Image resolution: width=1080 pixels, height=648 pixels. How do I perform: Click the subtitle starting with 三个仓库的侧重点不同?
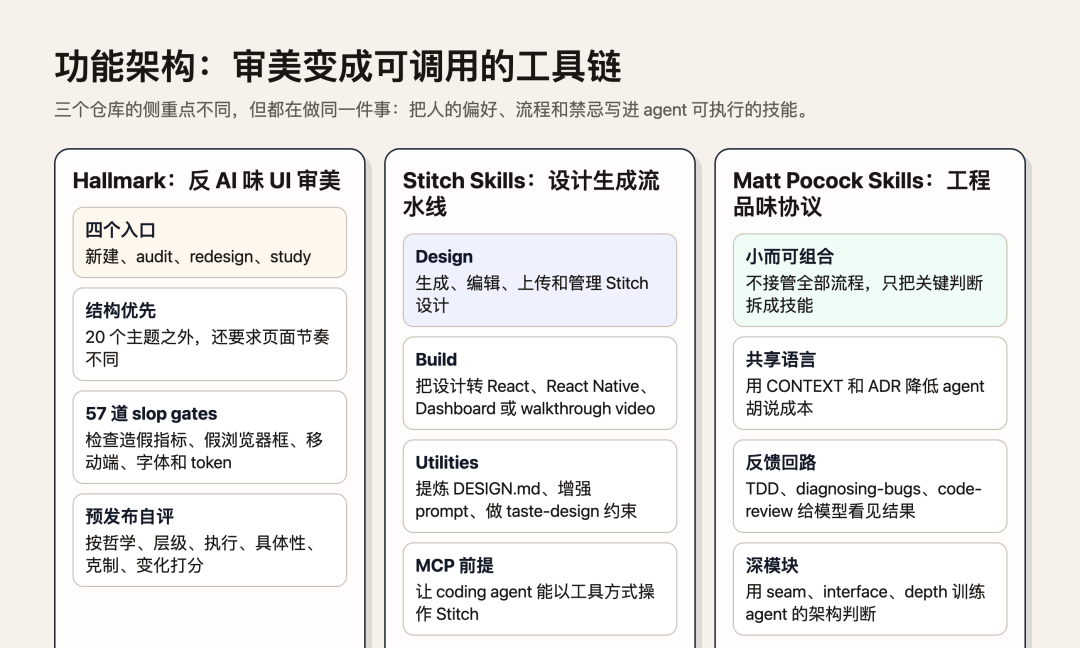(432, 109)
